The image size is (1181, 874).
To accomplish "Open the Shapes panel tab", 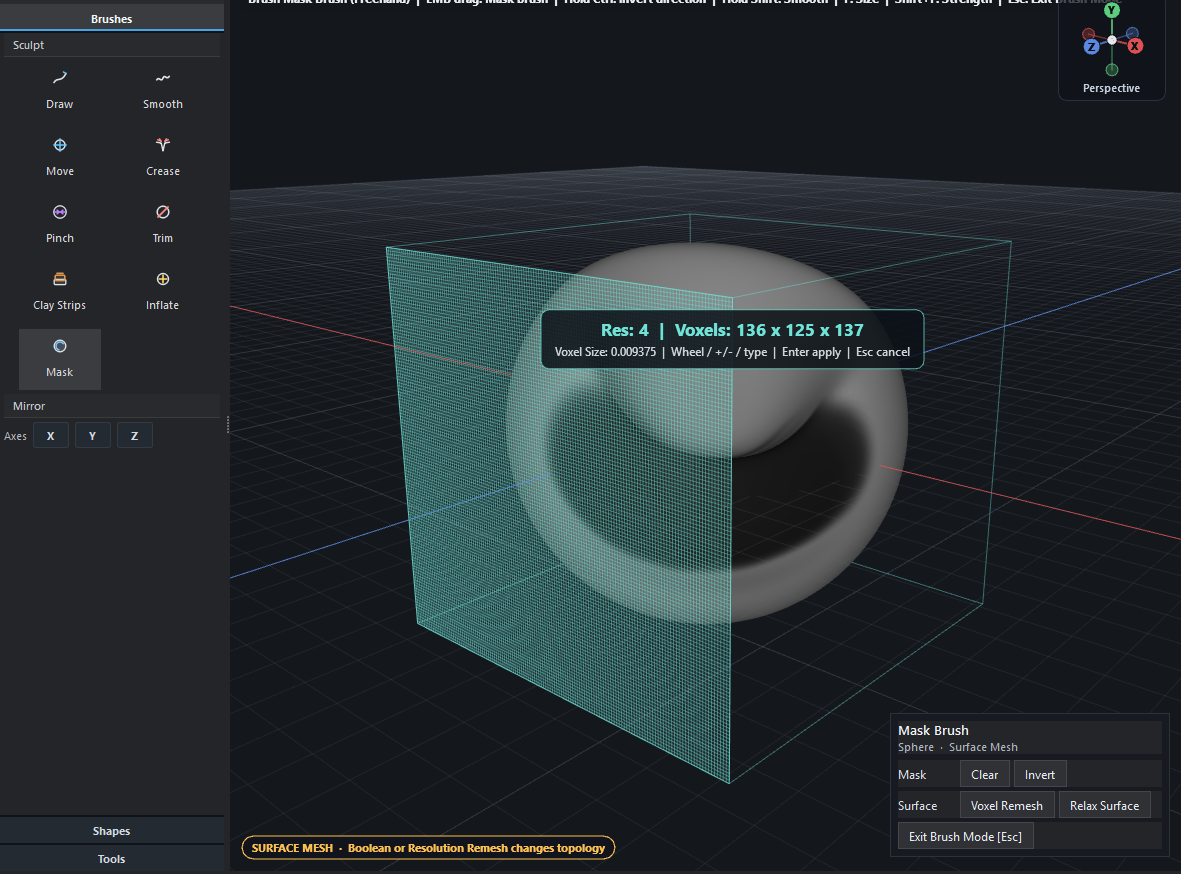I will 111,831.
